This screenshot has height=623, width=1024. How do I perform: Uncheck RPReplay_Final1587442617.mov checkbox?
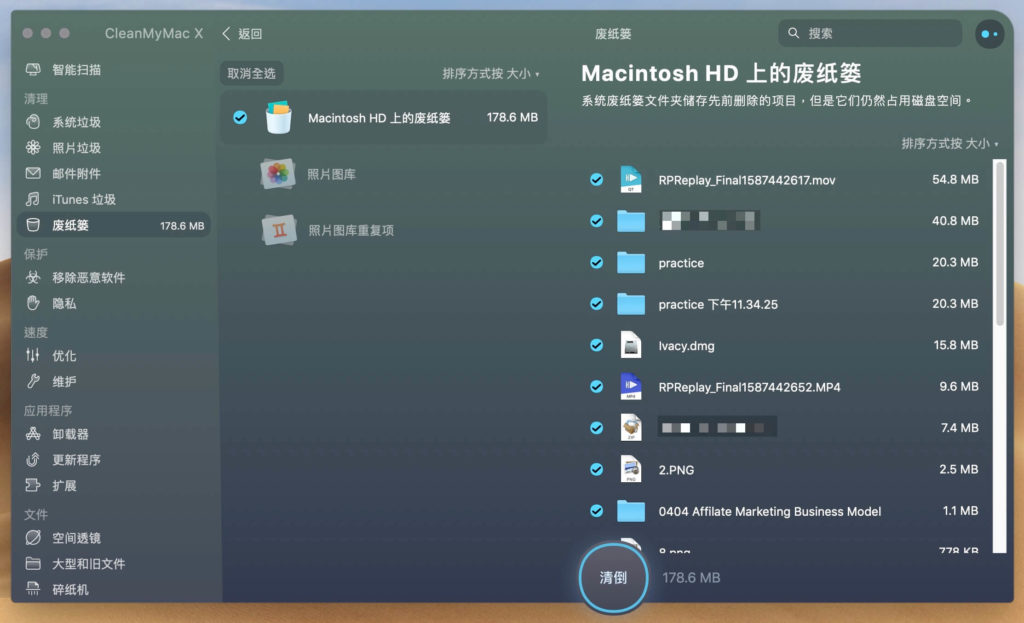(596, 180)
